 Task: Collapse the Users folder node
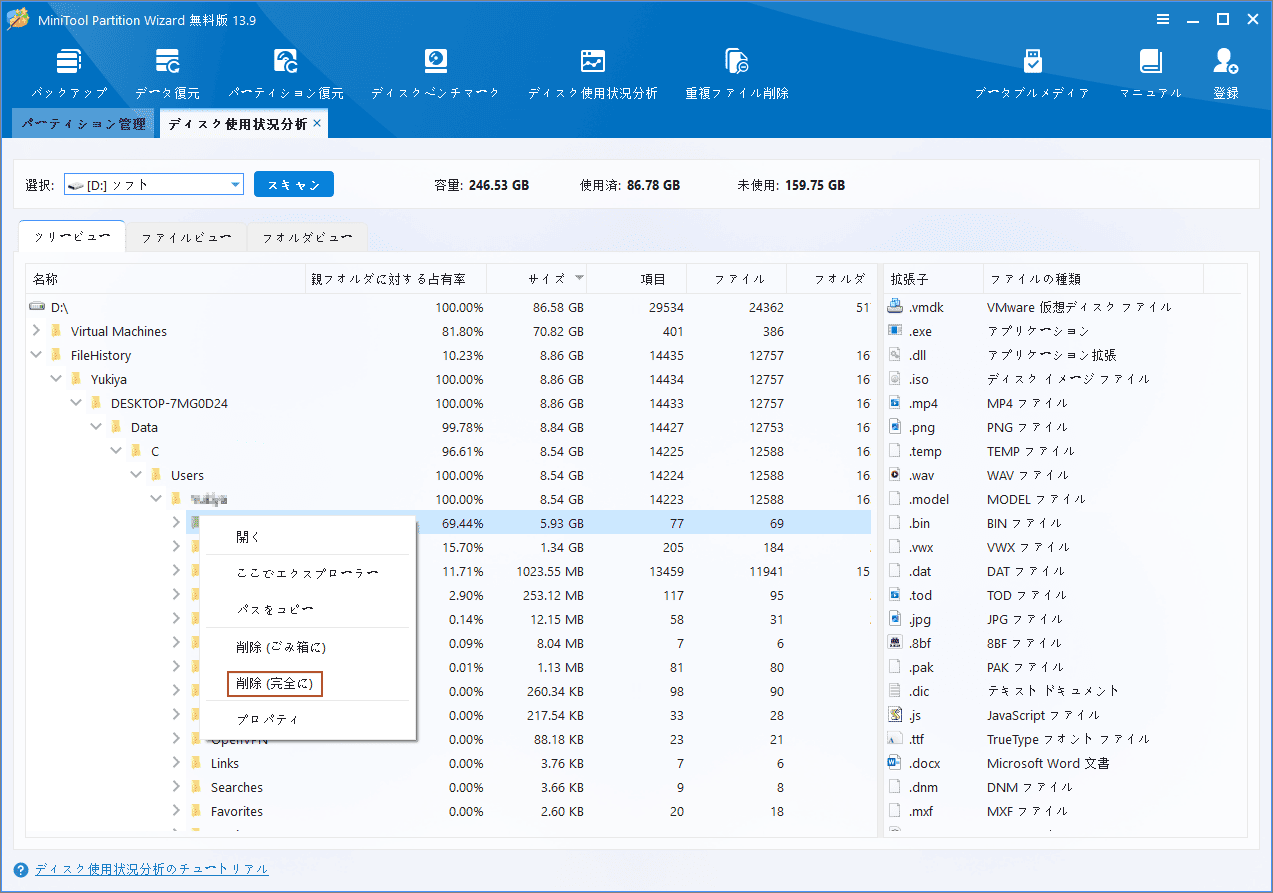pyautogui.click(x=137, y=474)
